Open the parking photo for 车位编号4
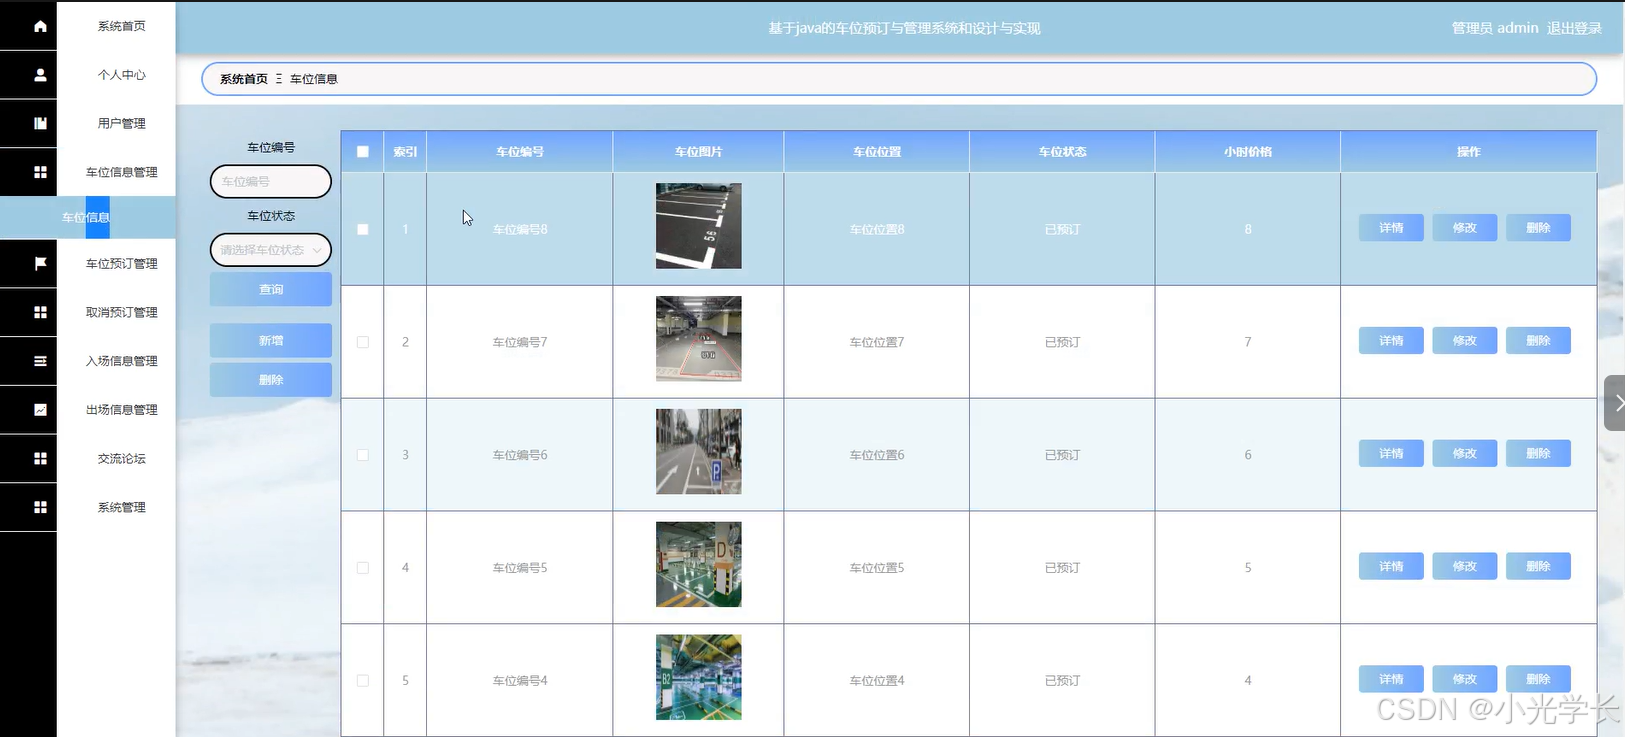1625x737 pixels. pos(699,678)
